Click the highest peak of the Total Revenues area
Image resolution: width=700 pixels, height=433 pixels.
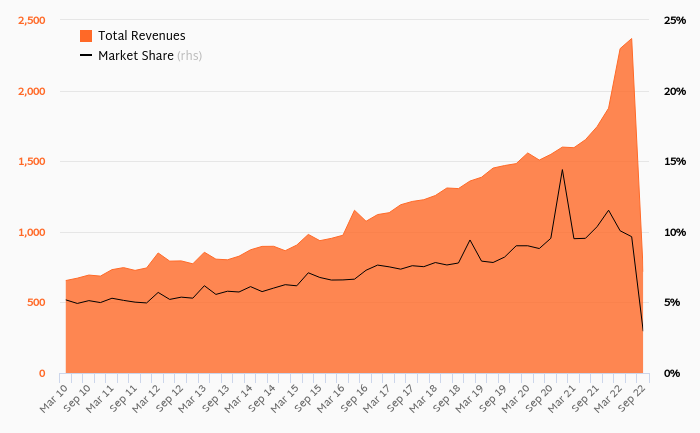[631, 39]
